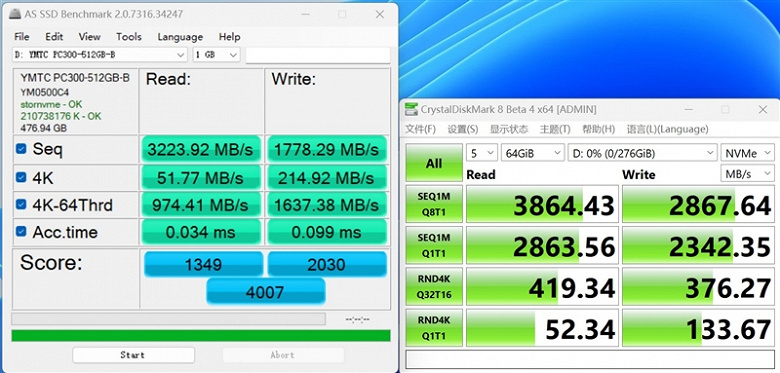
Task: Open the 1 GB test size dropdown
Action: (216, 55)
